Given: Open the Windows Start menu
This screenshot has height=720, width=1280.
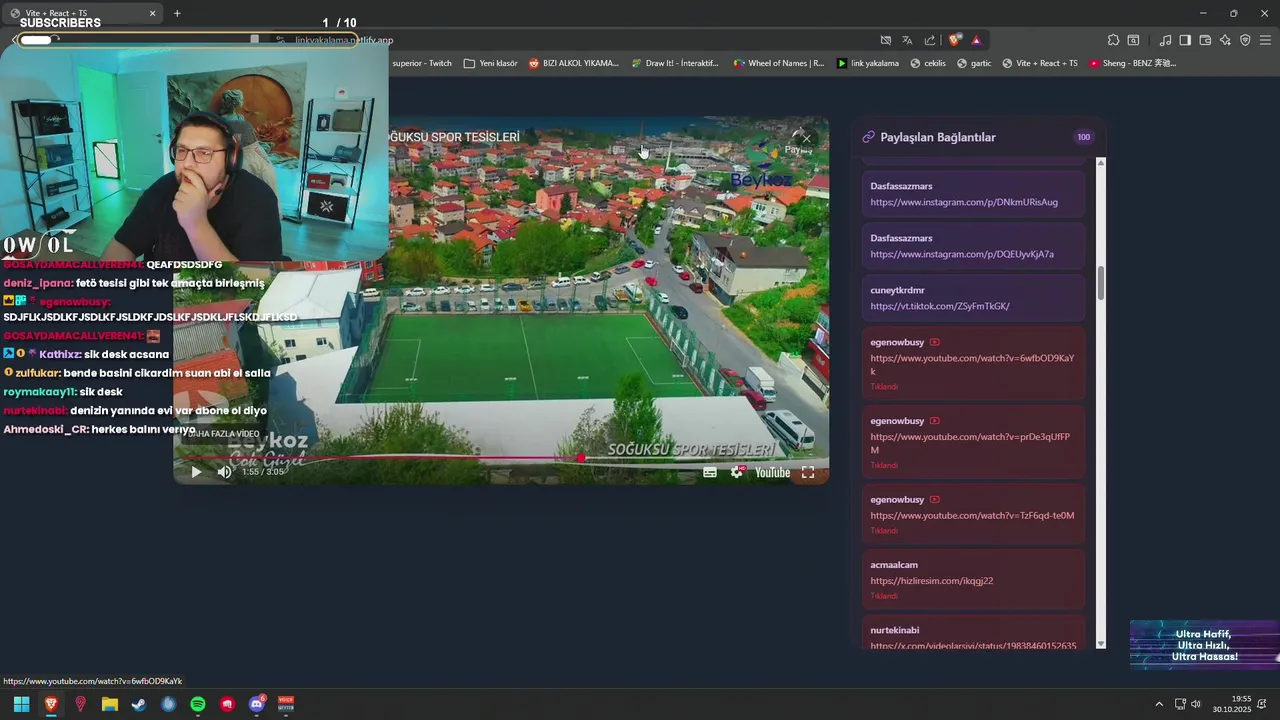Looking at the screenshot, I should tap(21, 704).
